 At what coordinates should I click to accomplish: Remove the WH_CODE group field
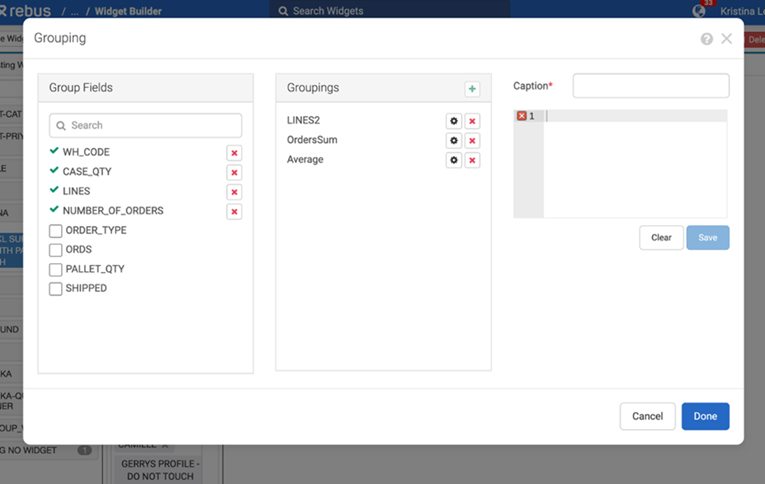pos(234,153)
